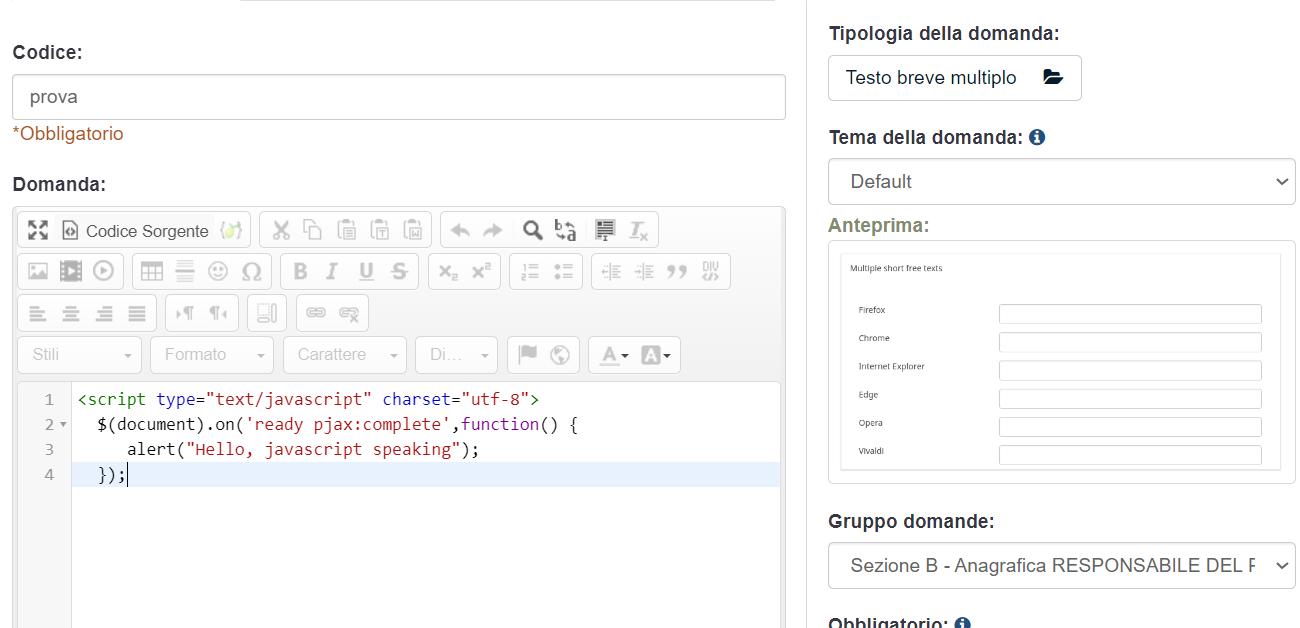Open the placeholder fields icon beside Codice Sorgente
Viewport: 1300px width, 628px height.
tap(231, 230)
